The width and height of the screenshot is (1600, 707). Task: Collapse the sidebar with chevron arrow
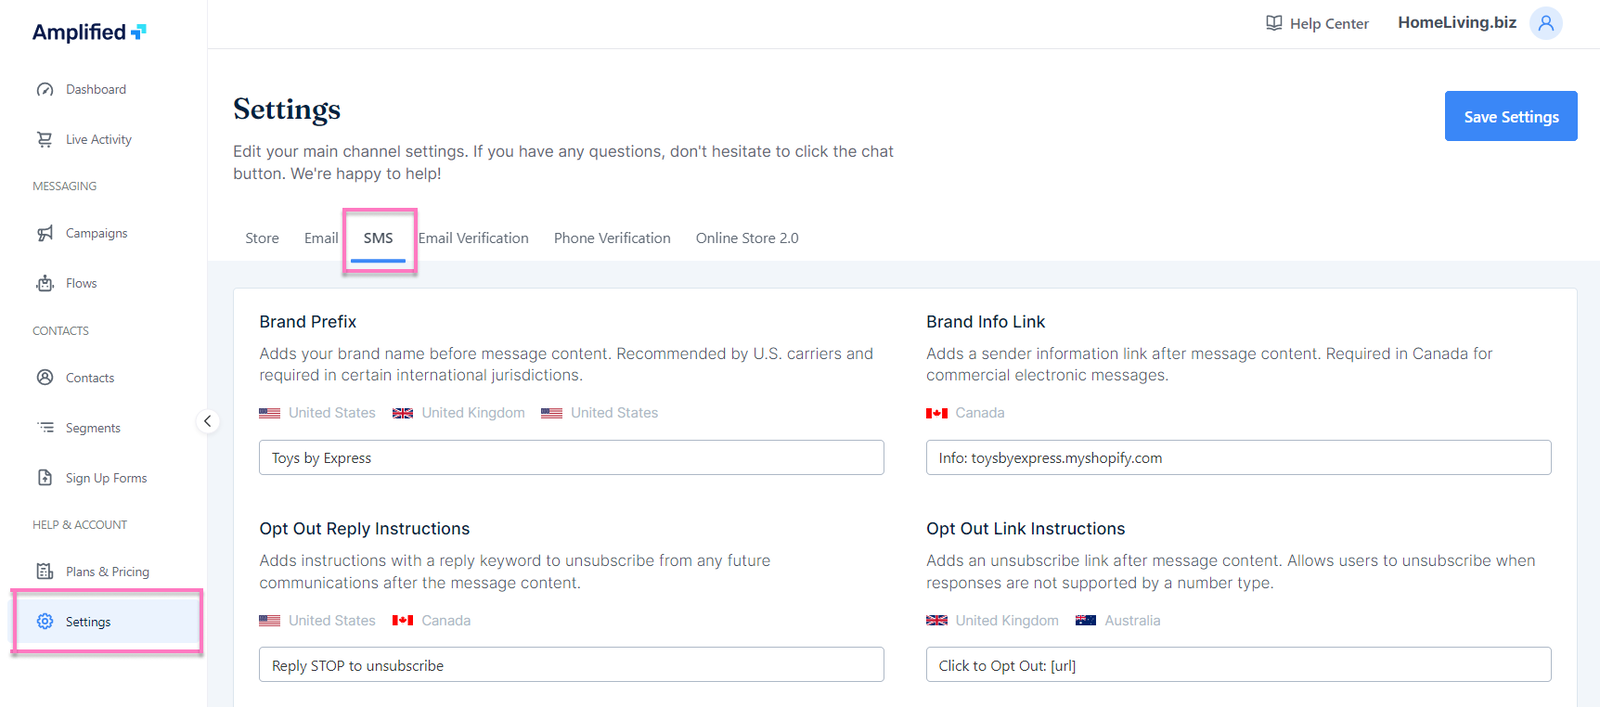tap(207, 421)
